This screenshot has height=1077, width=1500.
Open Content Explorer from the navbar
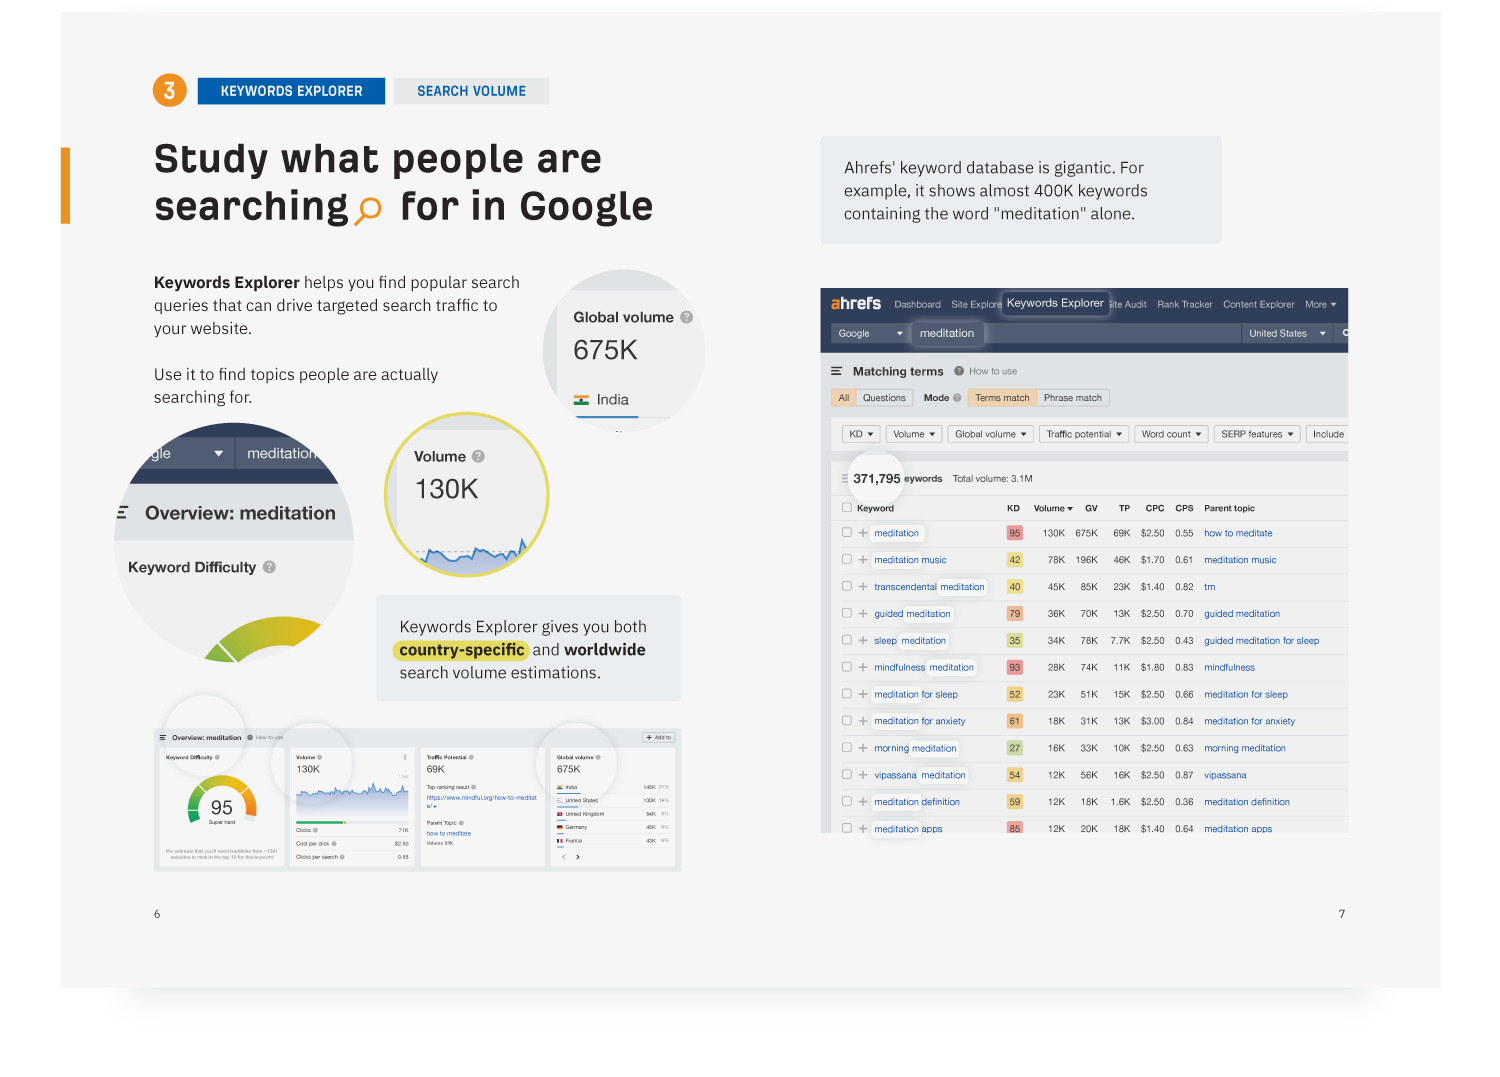click(x=1258, y=305)
